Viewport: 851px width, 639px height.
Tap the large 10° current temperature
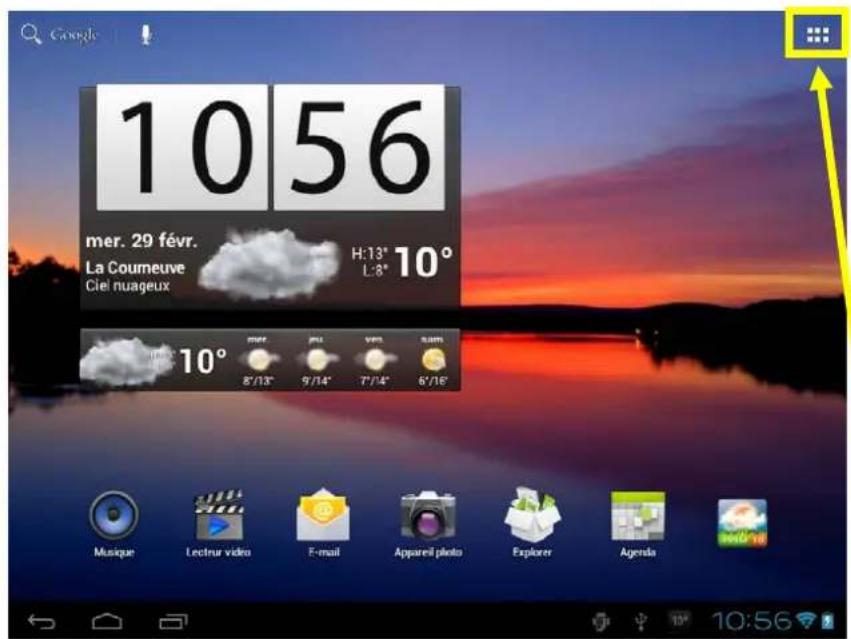point(423,262)
